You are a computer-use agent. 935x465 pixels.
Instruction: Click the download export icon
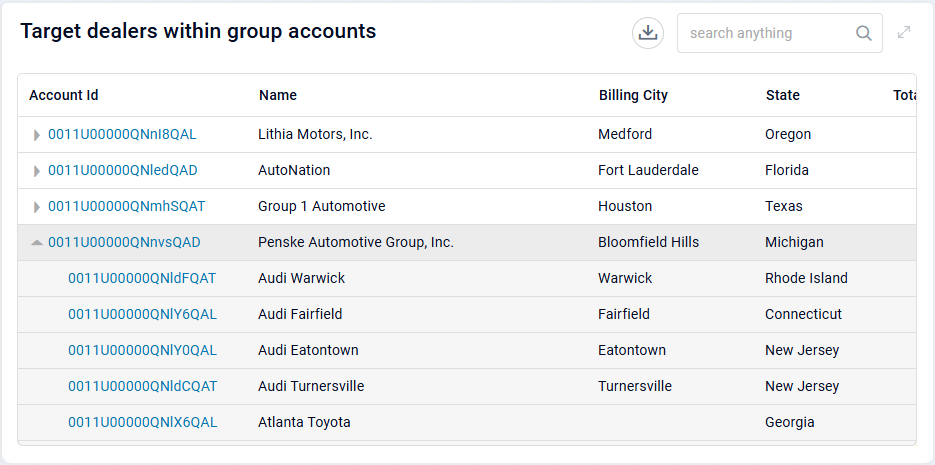648,33
